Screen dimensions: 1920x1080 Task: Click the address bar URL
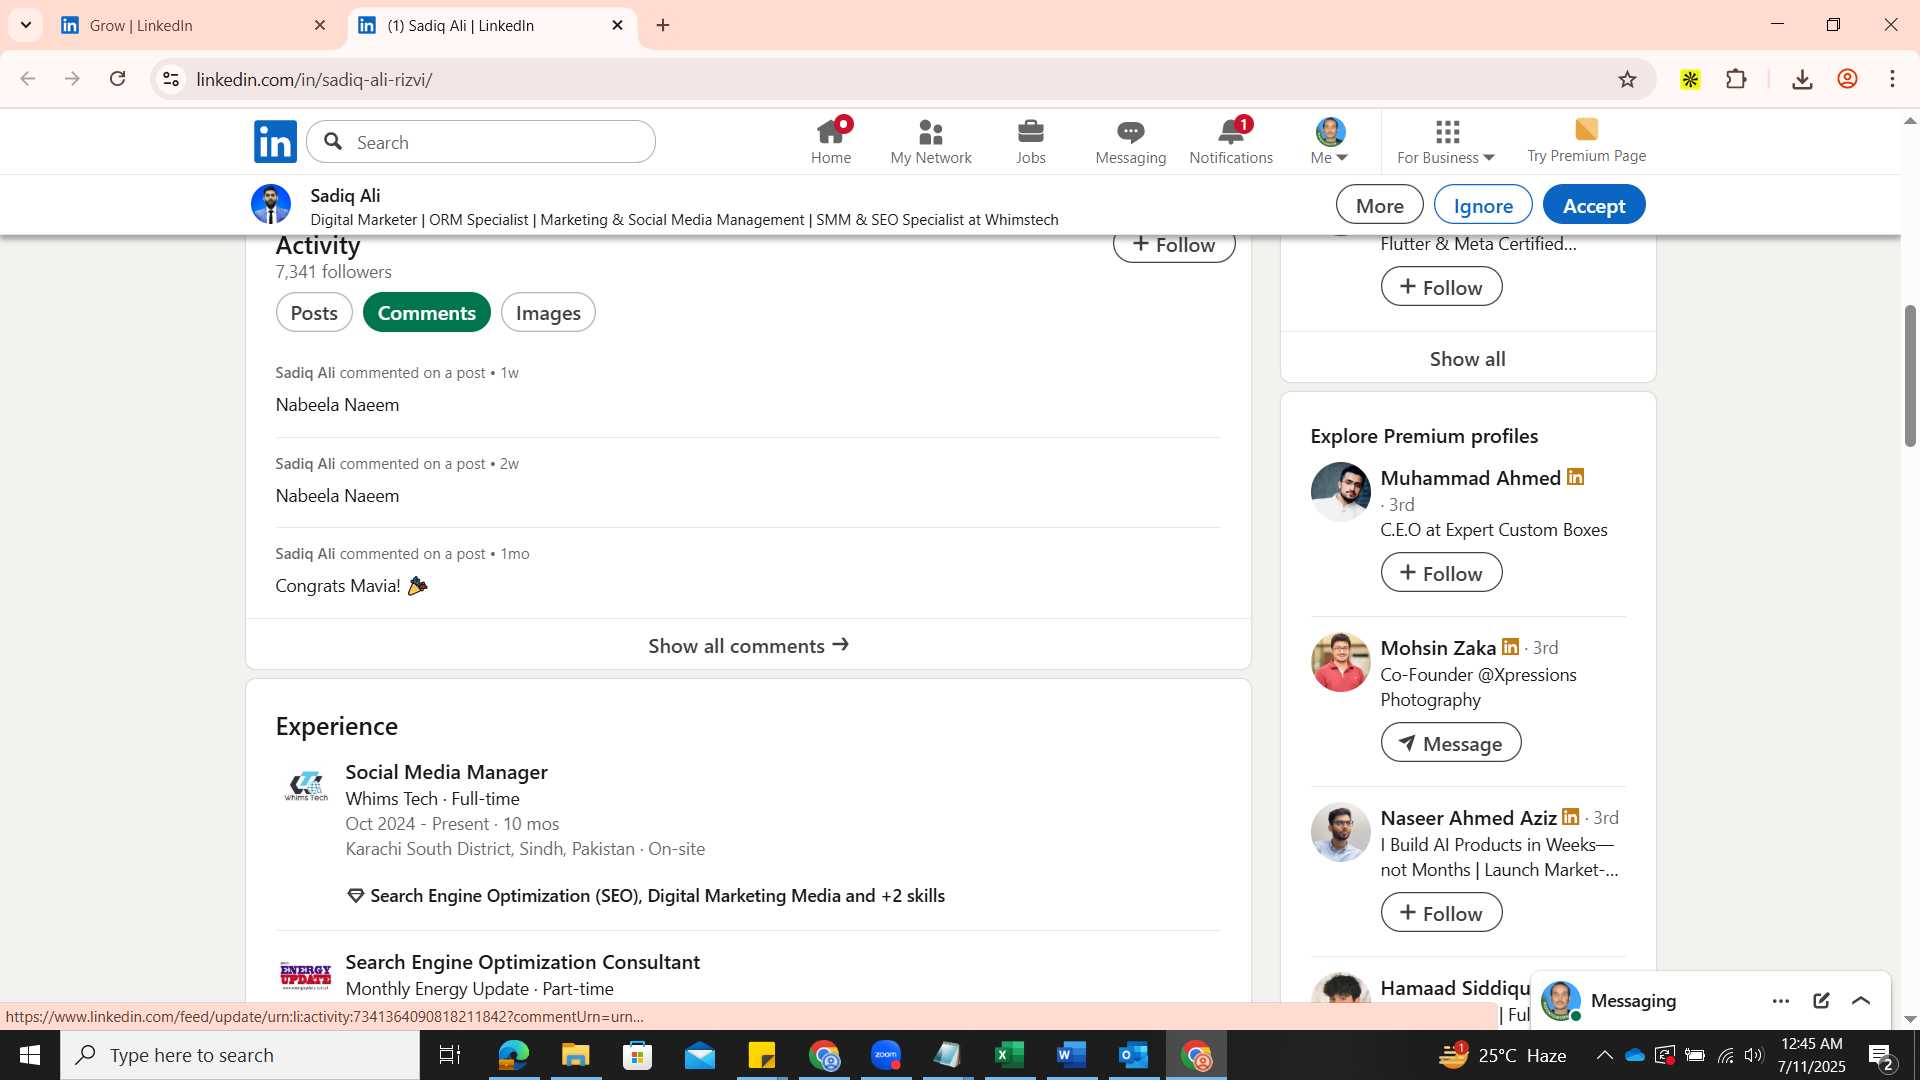(314, 79)
